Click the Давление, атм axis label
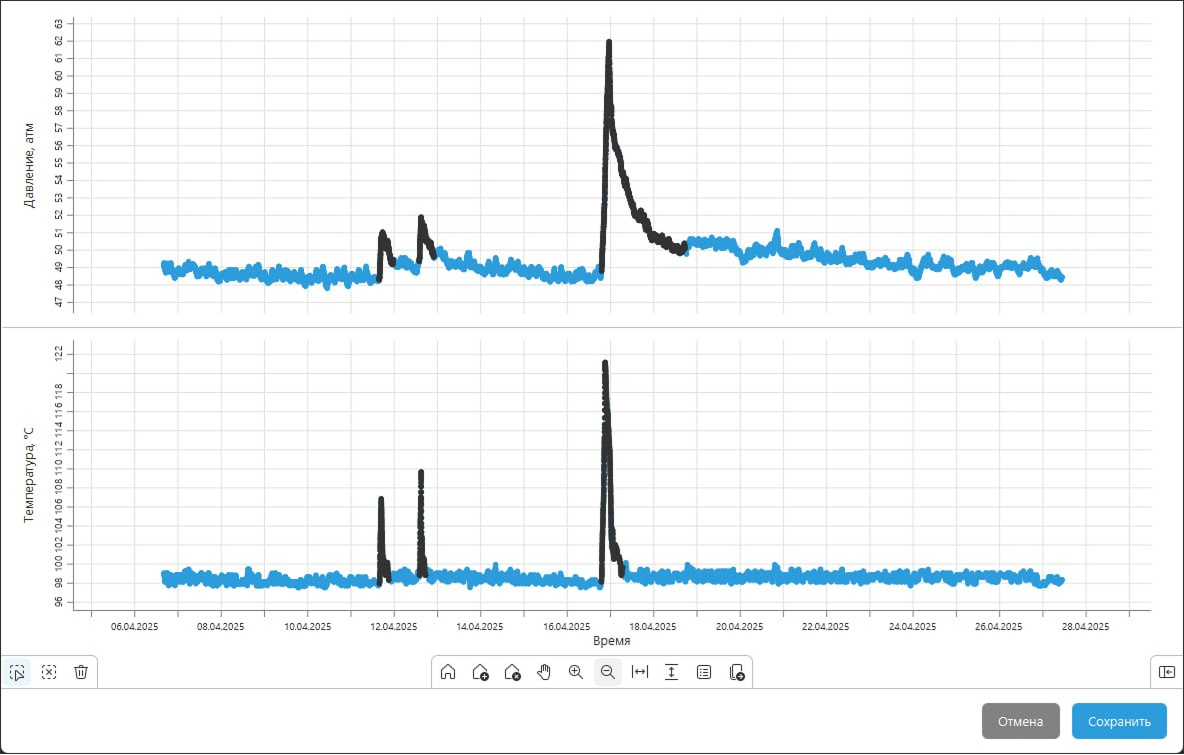 [29, 165]
